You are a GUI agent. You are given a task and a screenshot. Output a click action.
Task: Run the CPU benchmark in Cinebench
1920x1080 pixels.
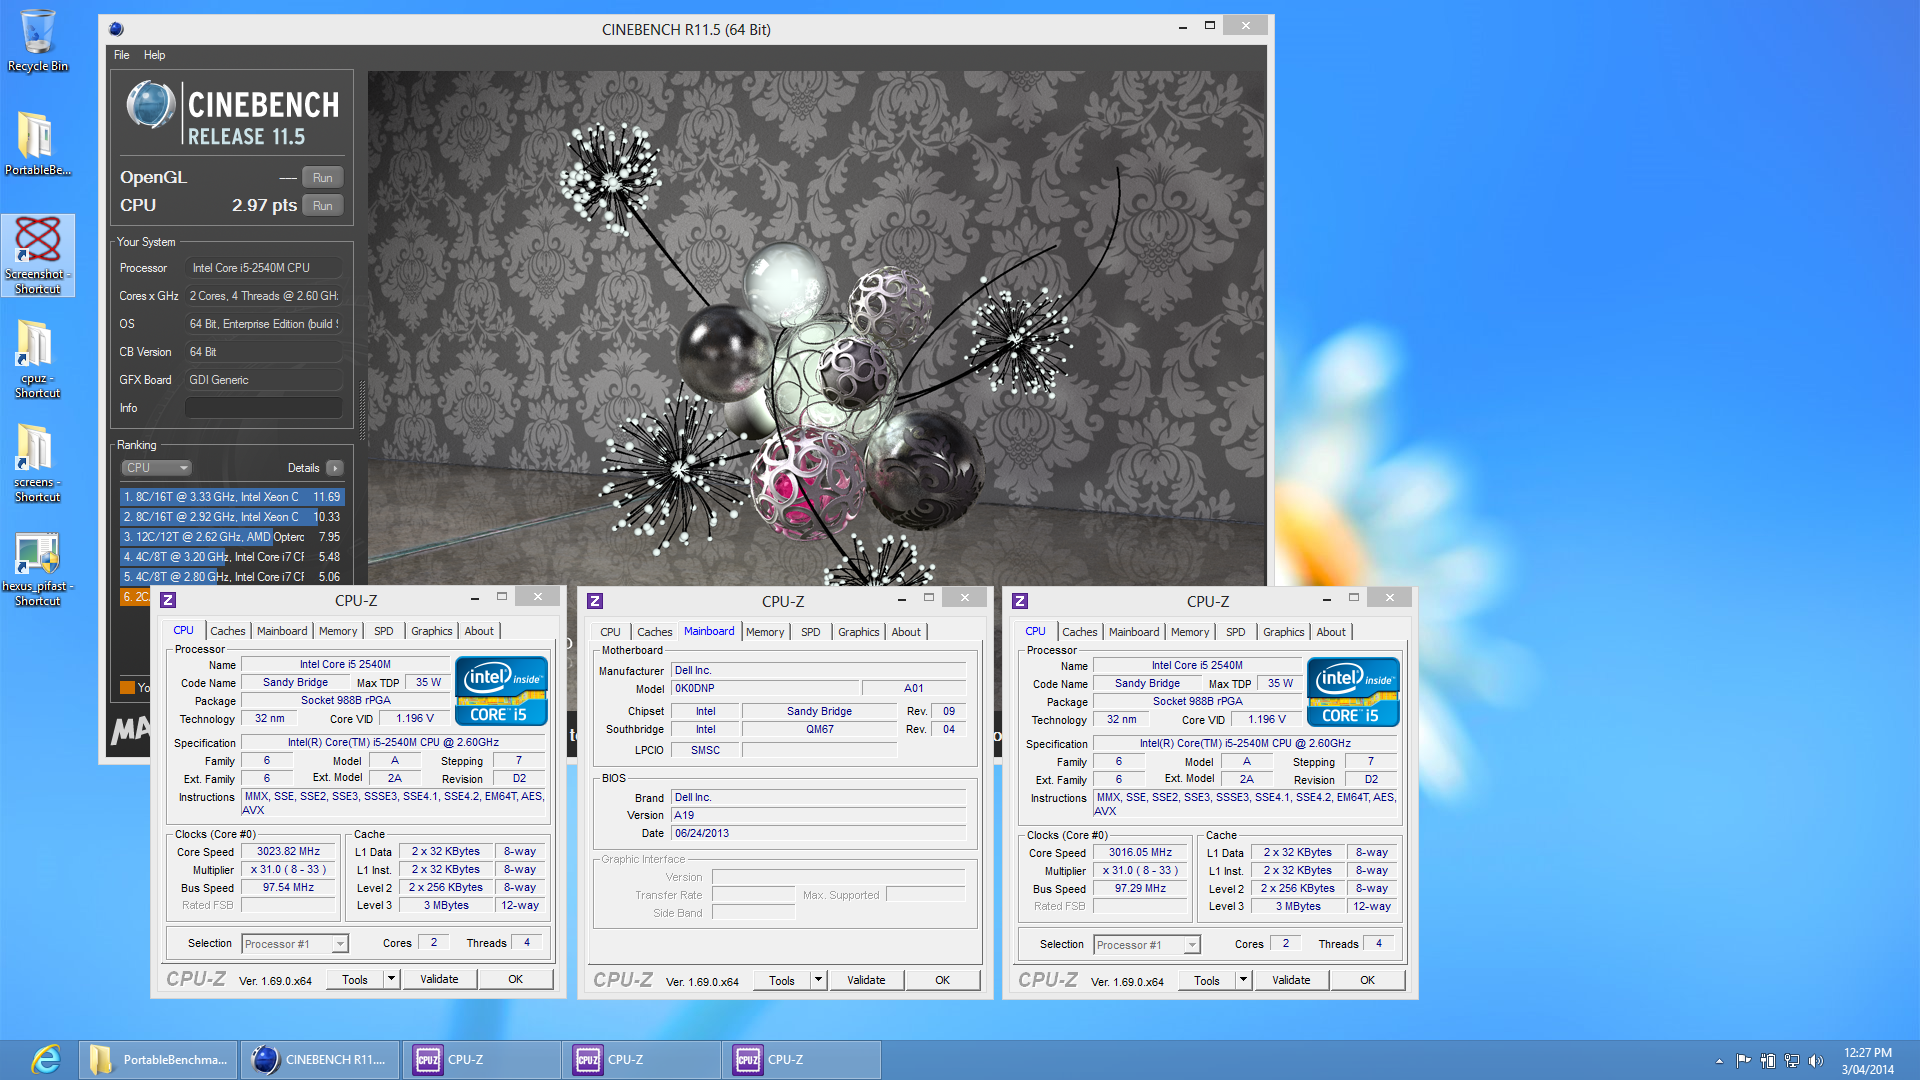coord(322,206)
